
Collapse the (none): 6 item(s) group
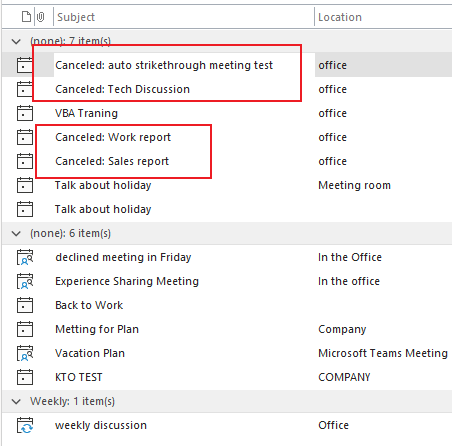tap(16, 233)
